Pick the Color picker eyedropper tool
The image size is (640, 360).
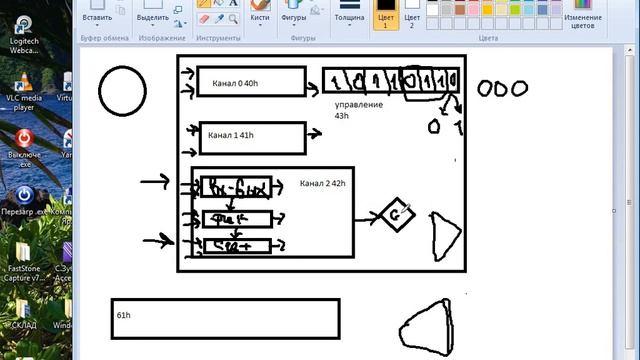[x=219, y=19]
